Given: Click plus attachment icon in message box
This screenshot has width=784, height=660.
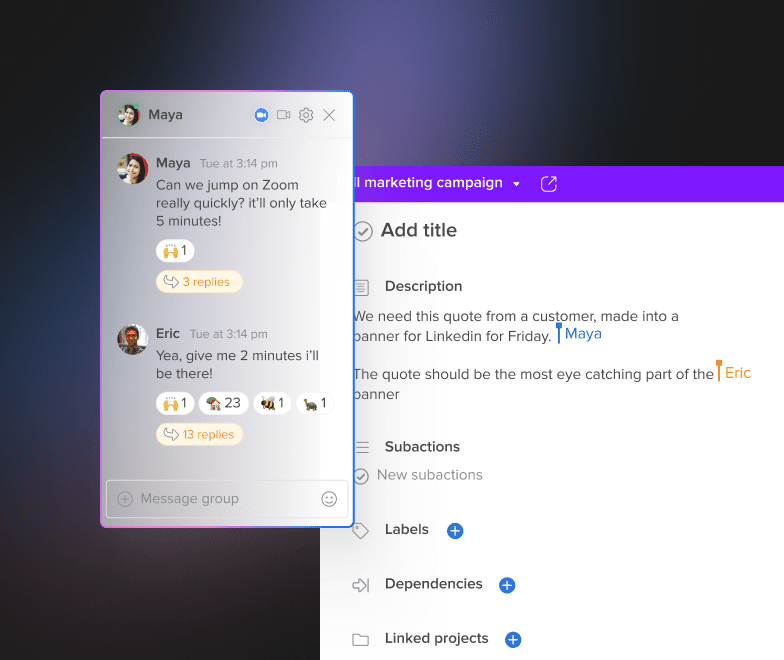Looking at the screenshot, I should pos(125,499).
